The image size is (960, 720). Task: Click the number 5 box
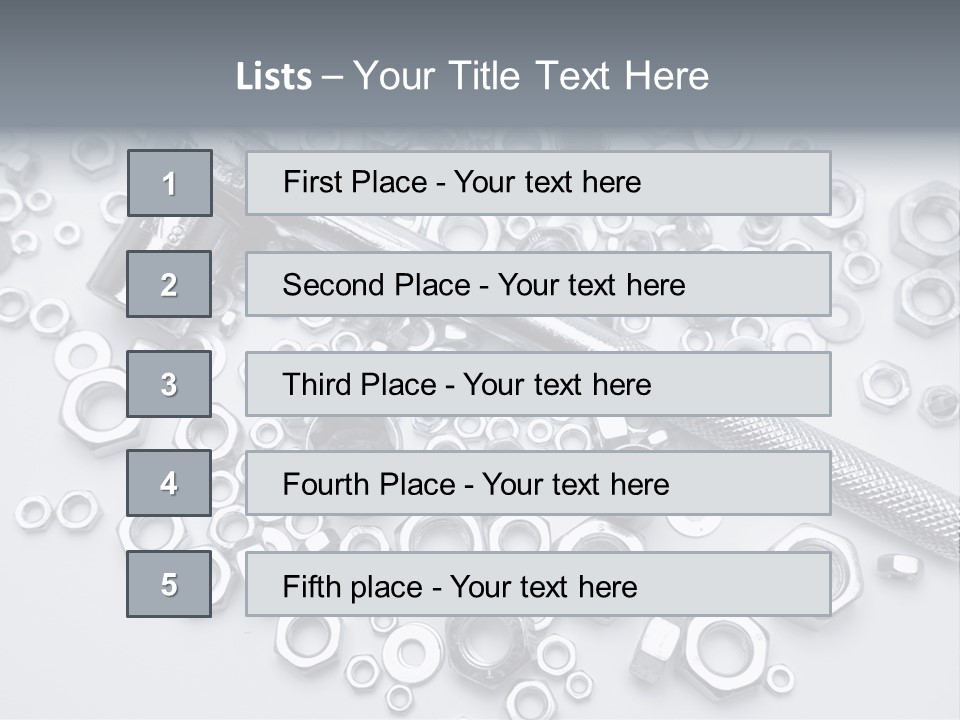(169, 584)
